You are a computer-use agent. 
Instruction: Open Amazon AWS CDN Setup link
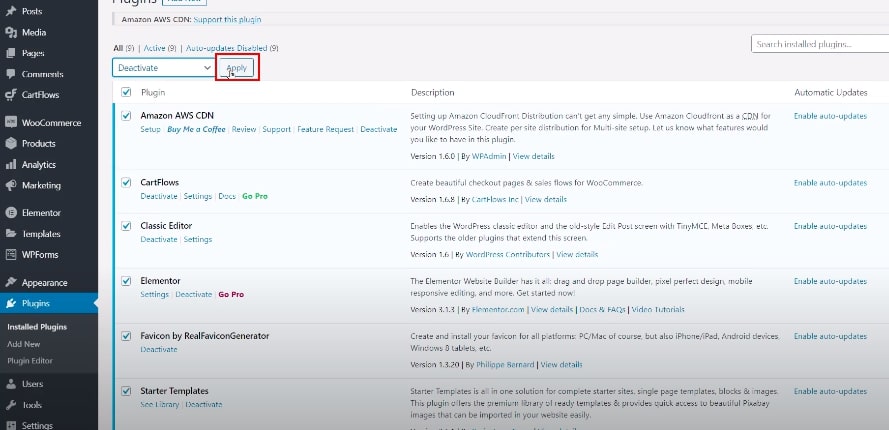click(150, 129)
